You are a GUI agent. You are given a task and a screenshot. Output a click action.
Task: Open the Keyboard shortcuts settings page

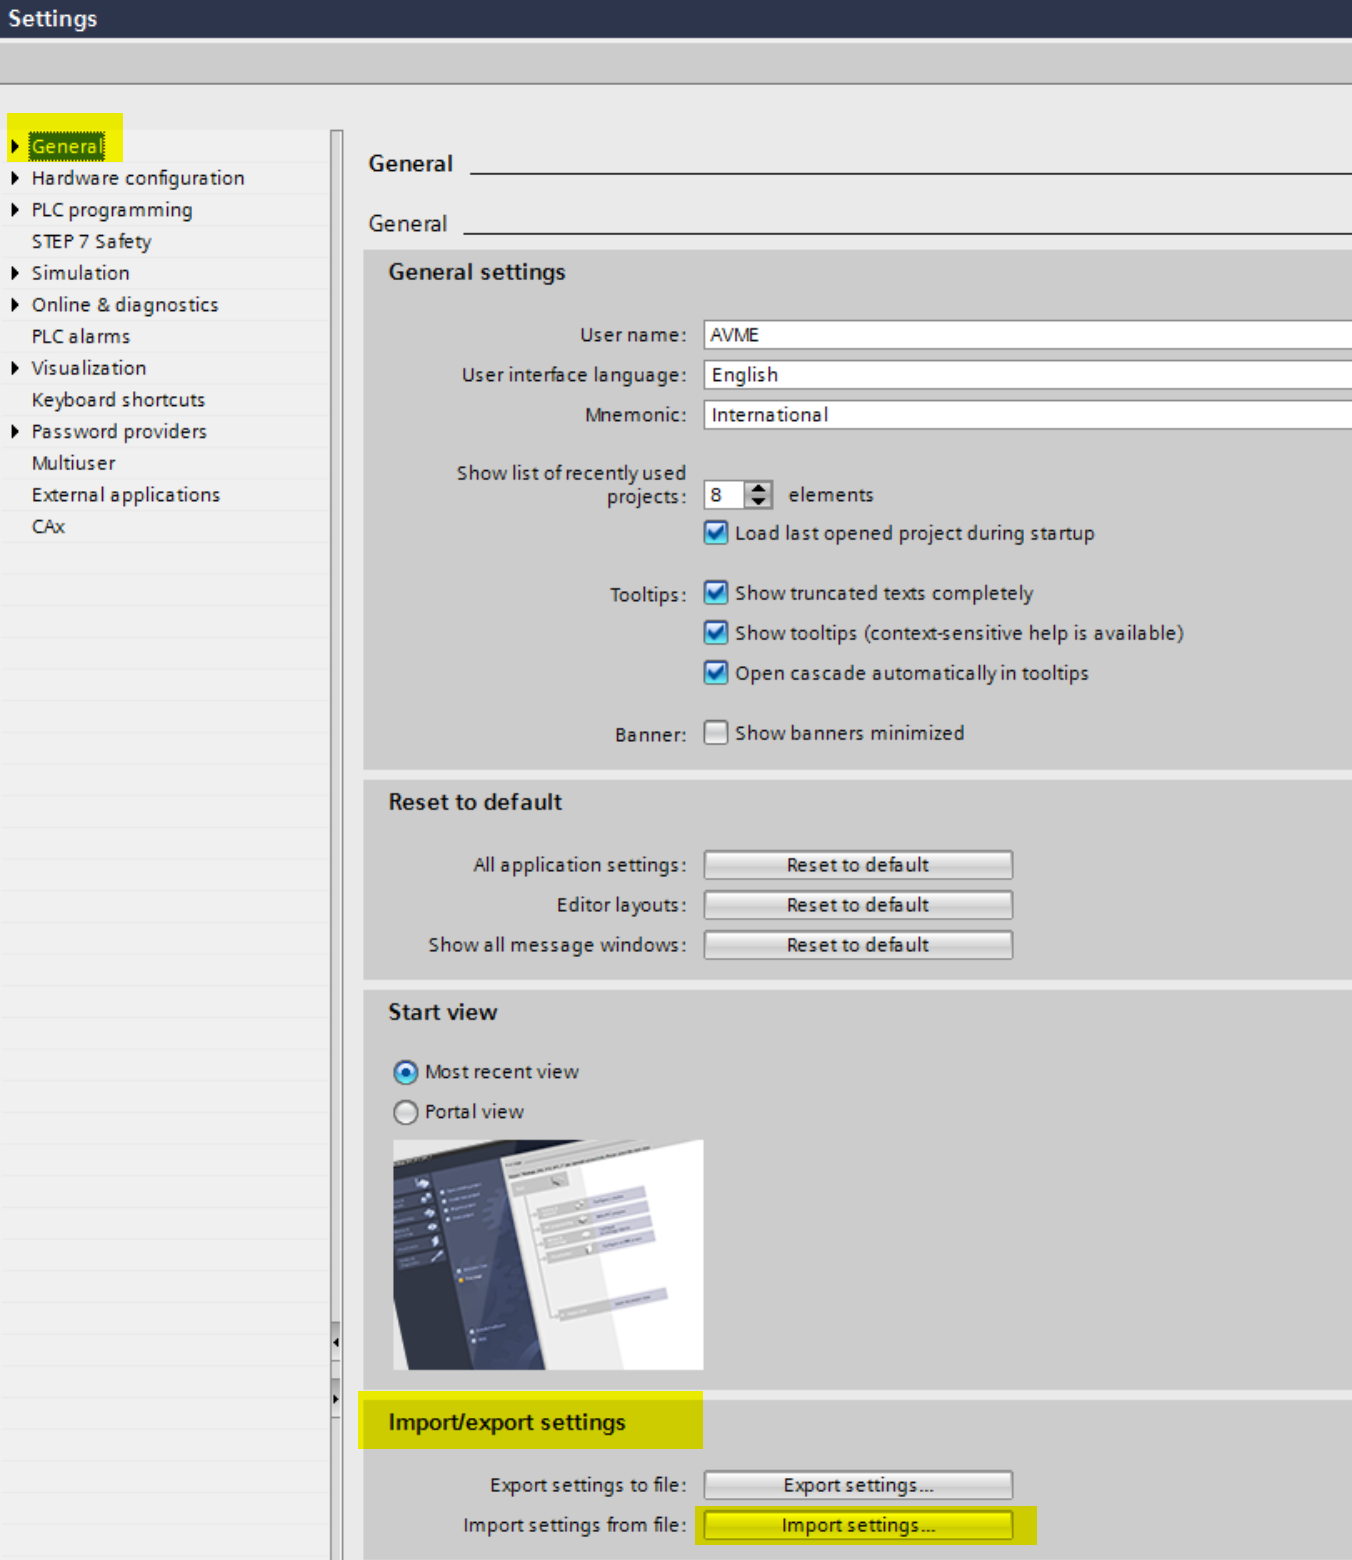118,400
